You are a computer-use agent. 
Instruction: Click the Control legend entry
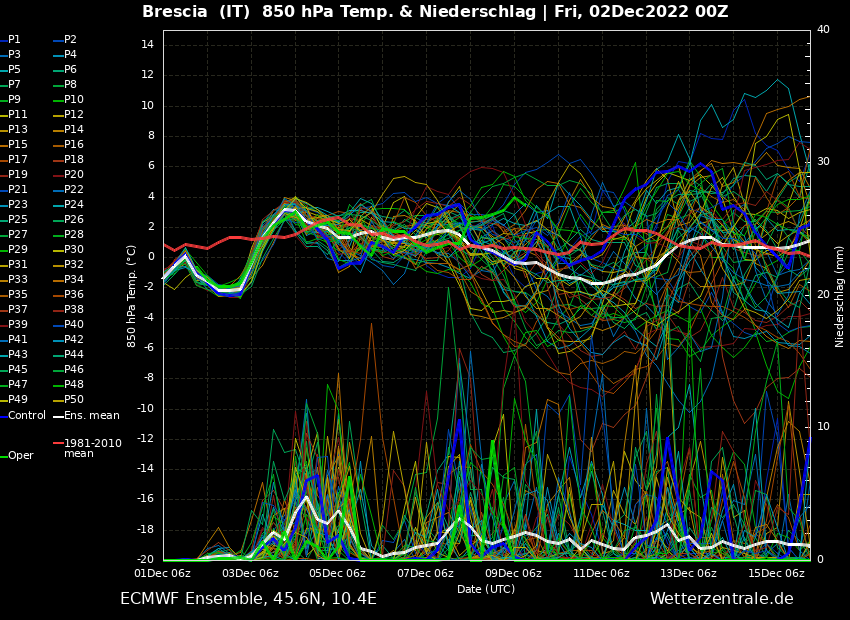pos(27,415)
